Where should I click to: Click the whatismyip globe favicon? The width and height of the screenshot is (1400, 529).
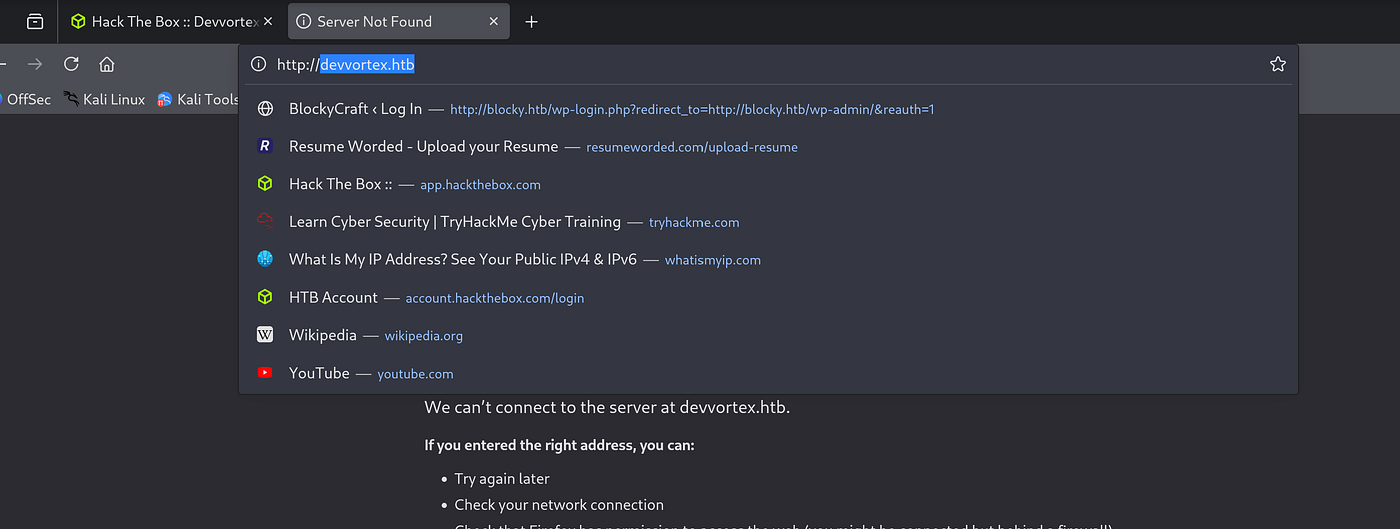pyautogui.click(x=265, y=259)
